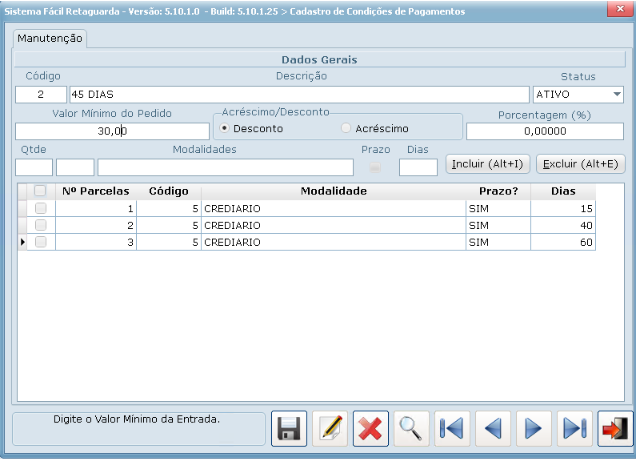The width and height of the screenshot is (638, 459).
Task: Click the Incluir (Alt+I) button
Action: (487, 164)
